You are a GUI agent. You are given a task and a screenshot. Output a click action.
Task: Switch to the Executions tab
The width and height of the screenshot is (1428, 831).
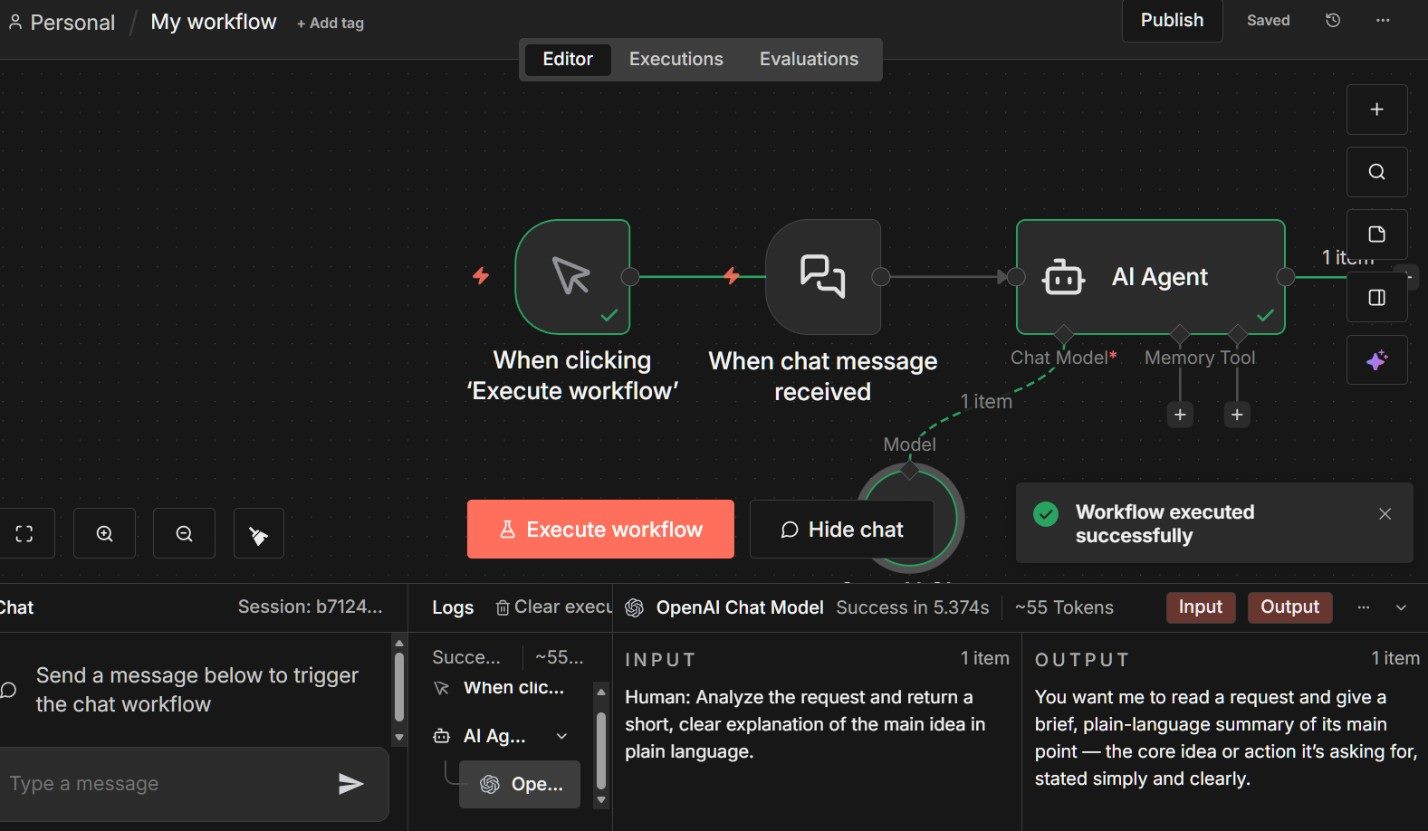tap(675, 59)
